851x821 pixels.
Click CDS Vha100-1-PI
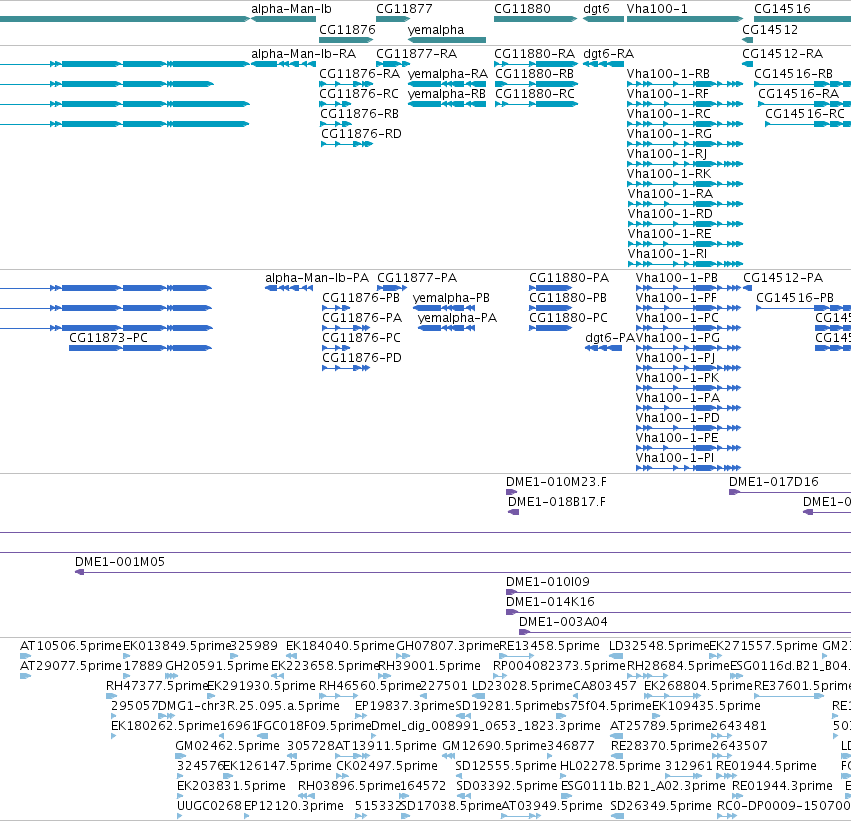675,459
